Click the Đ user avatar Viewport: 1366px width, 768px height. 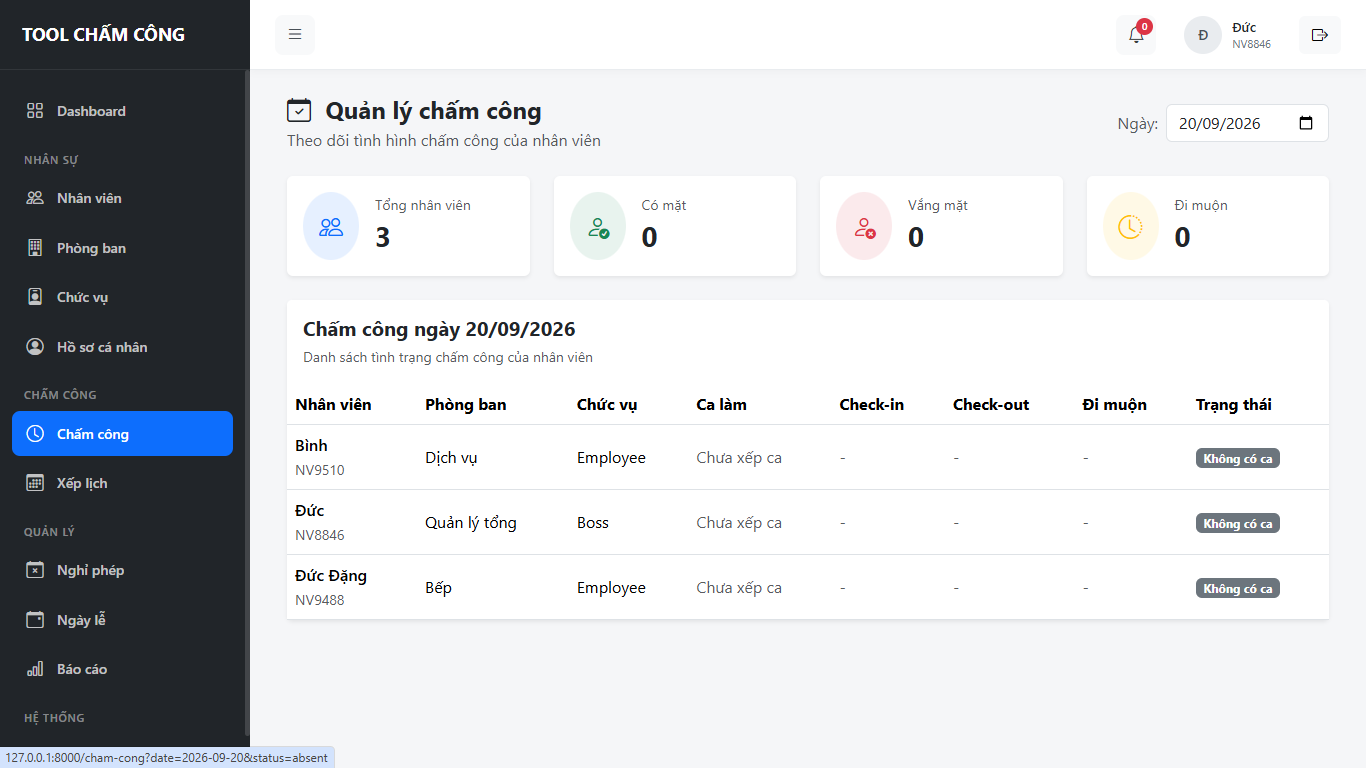1203,35
